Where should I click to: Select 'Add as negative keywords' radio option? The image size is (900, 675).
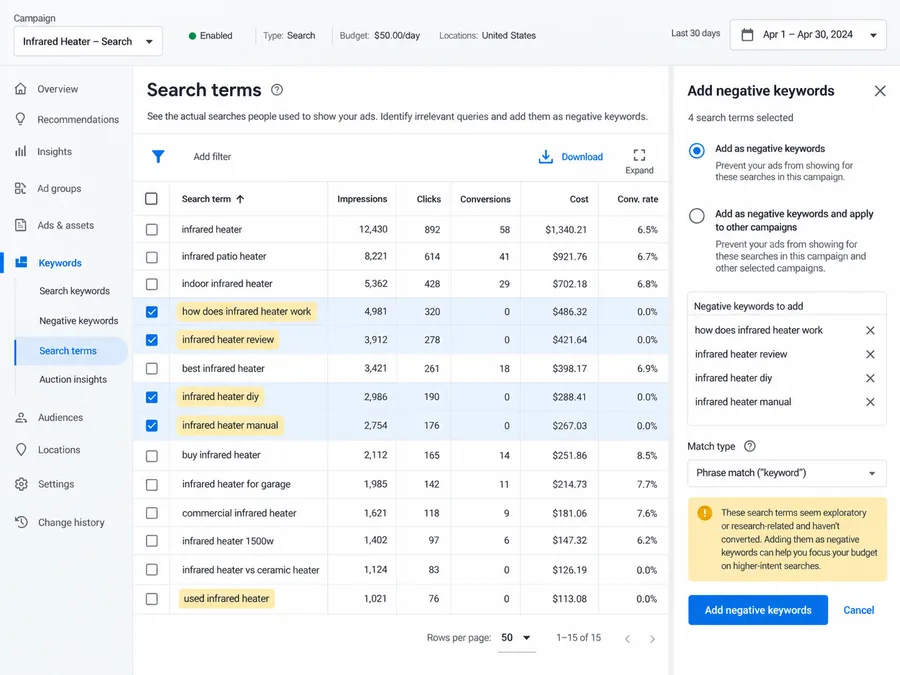[x=697, y=151]
